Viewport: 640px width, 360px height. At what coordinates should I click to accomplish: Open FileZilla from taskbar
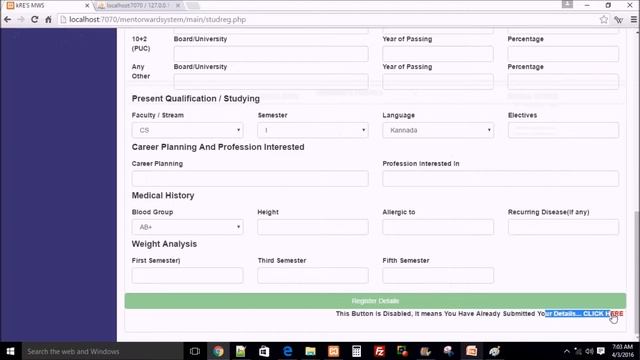point(379,351)
